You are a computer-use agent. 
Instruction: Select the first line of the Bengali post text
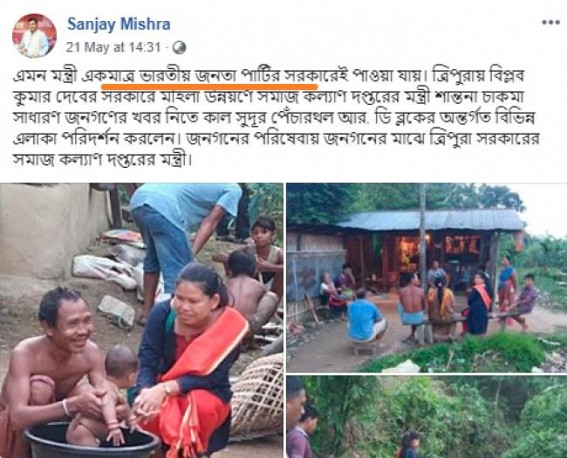pos(268,76)
